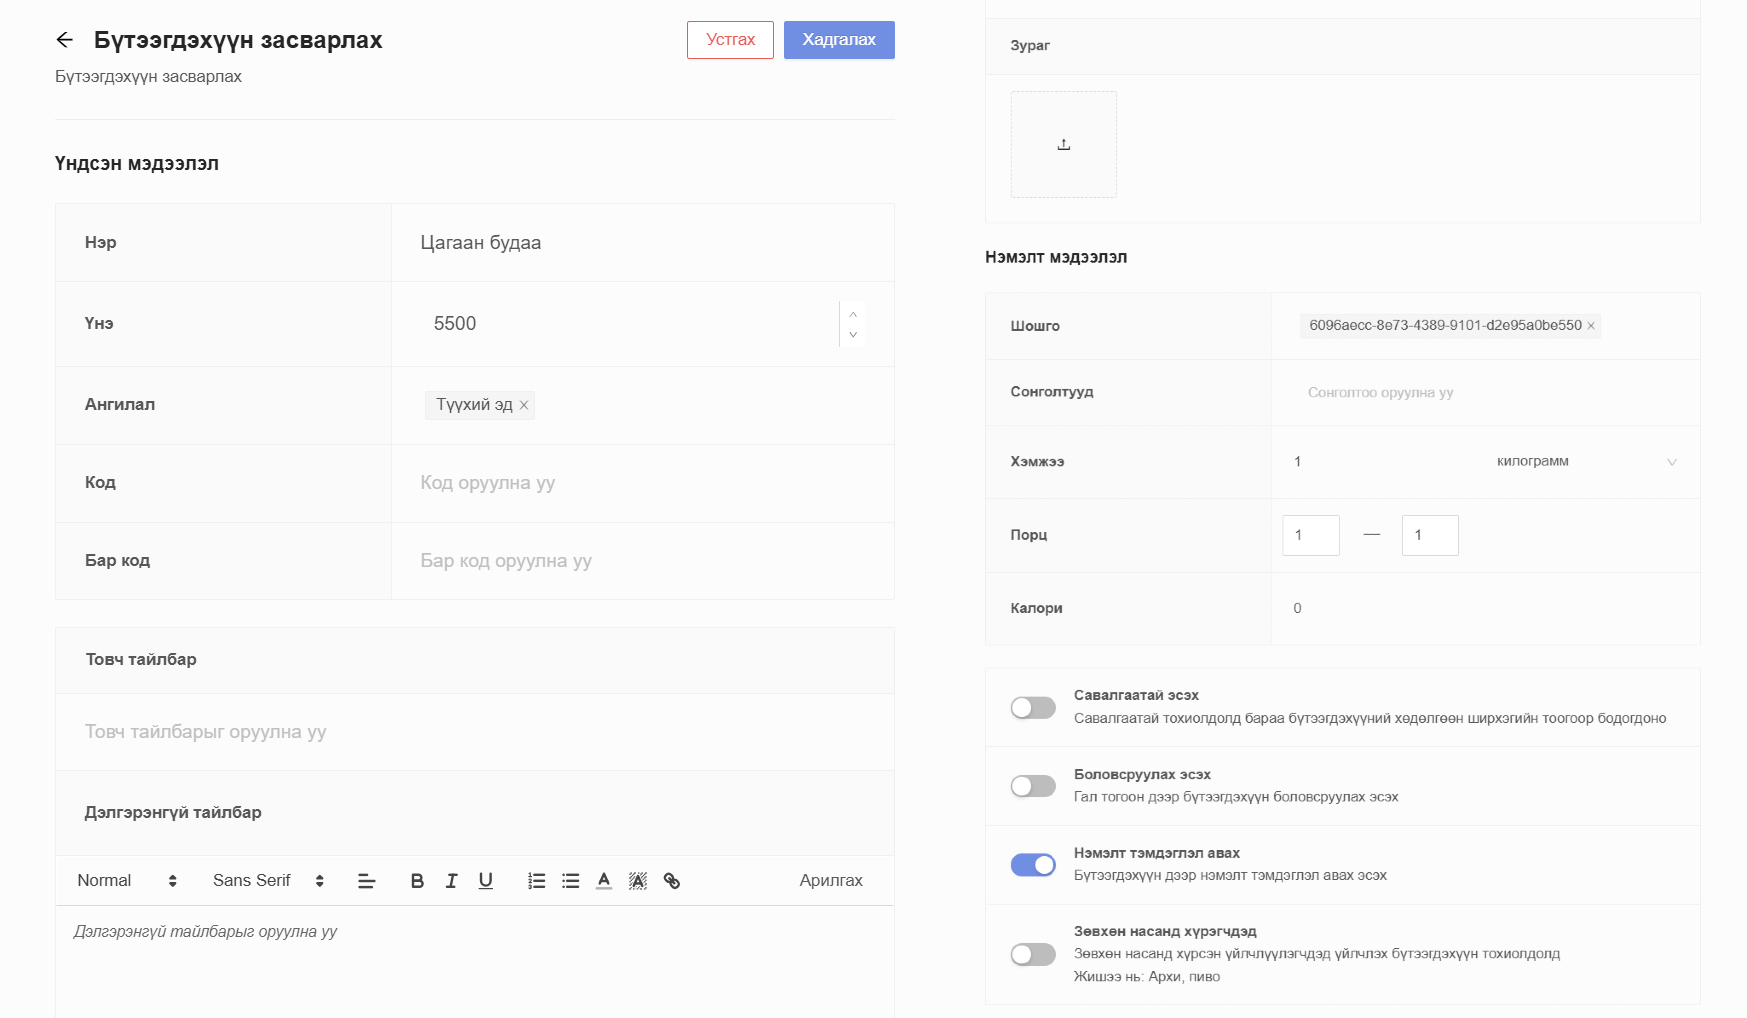Toggle underline formatting in editor
The height and width of the screenshot is (1018, 1747).
point(485,881)
